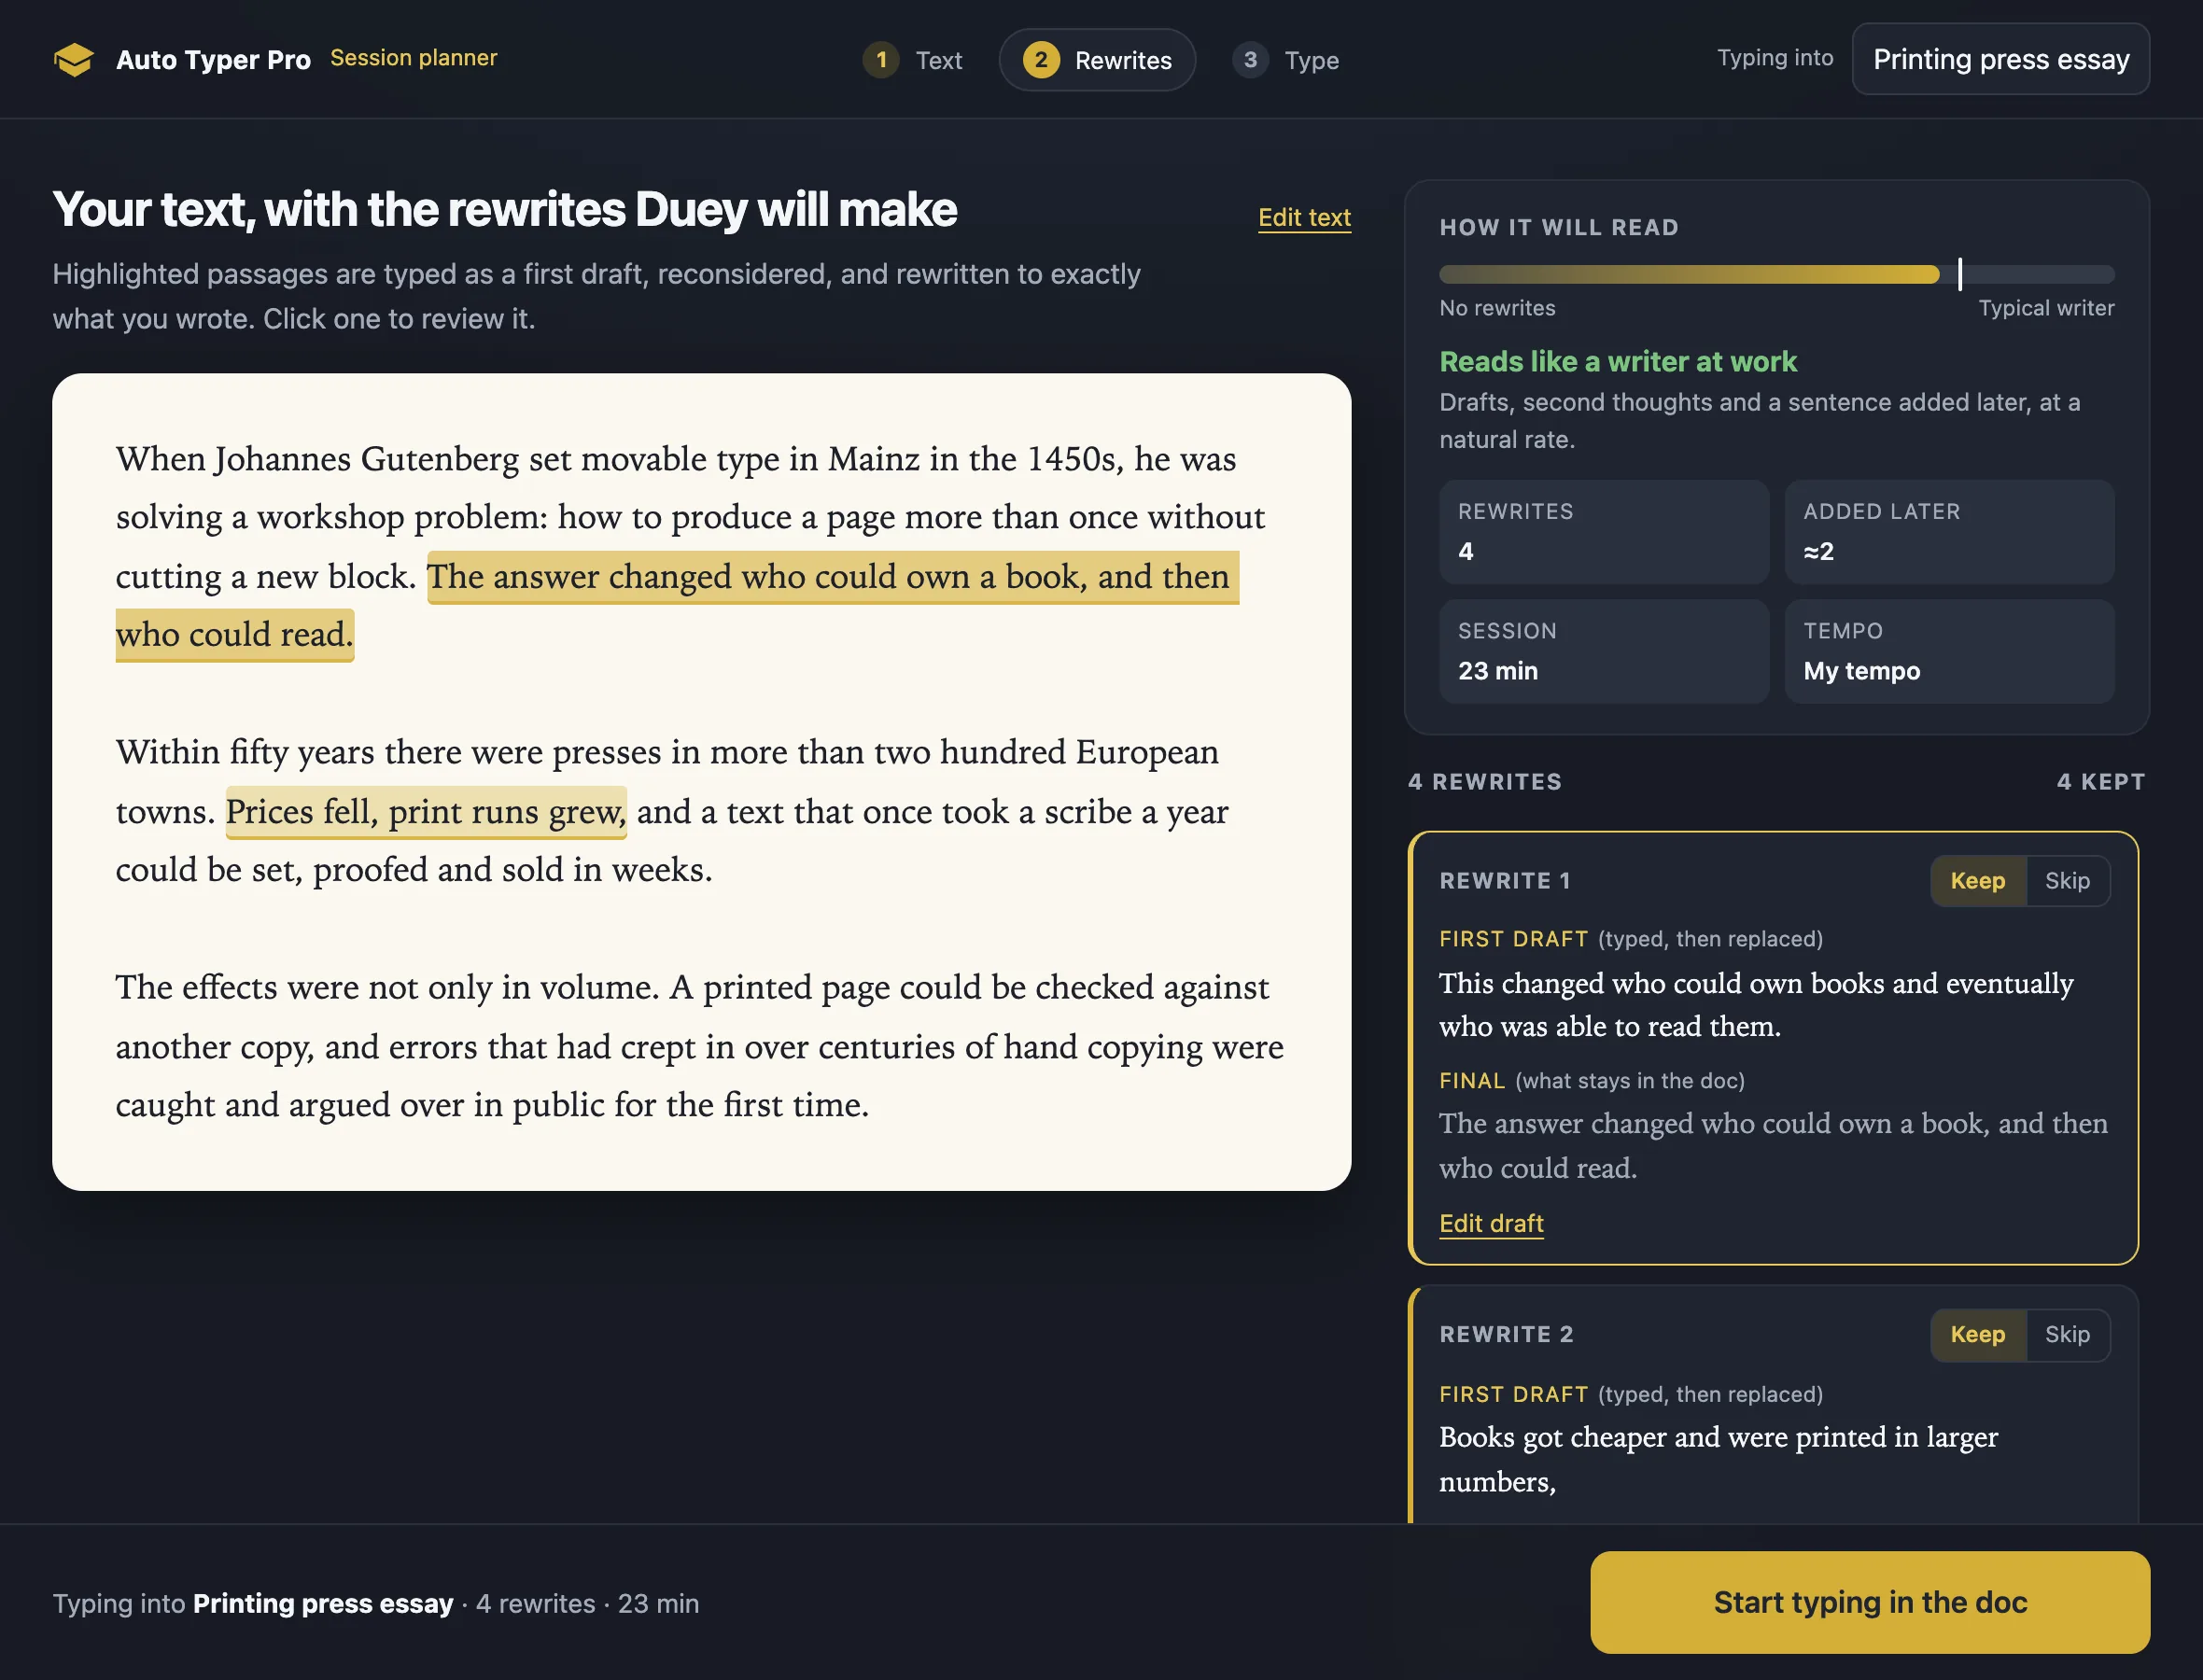The image size is (2203, 1680).
Task: Open Edit draft link in Rewrite 1
Action: [1491, 1223]
